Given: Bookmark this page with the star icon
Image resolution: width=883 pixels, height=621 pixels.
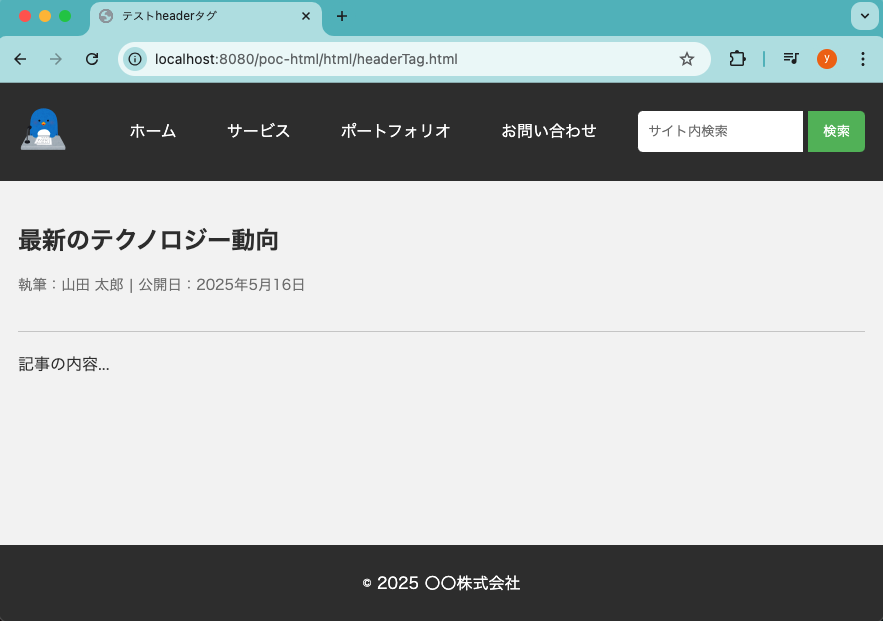Looking at the screenshot, I should pyautogui.click(x=686, y=59).
